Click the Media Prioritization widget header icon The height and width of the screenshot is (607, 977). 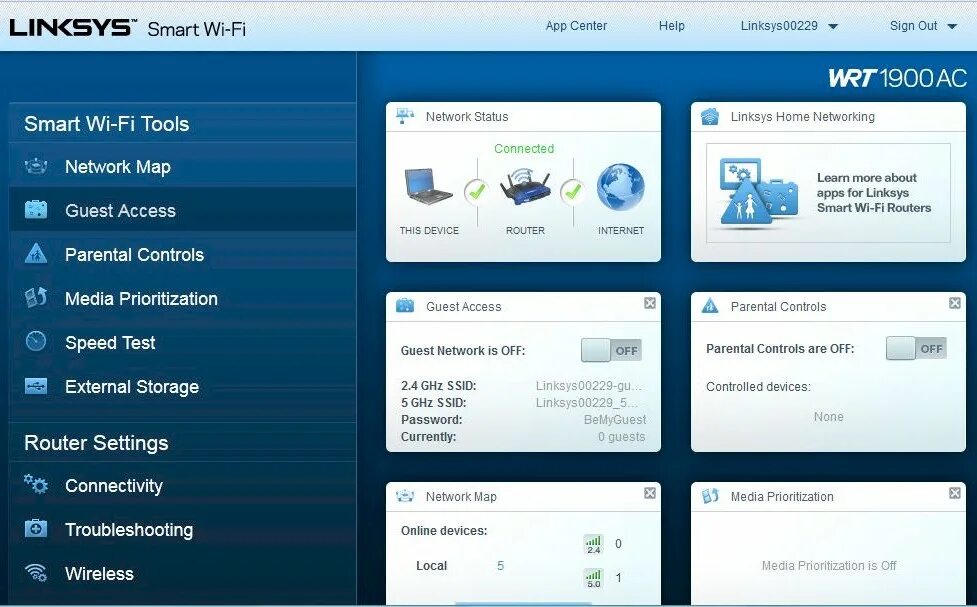coord(710,496)
